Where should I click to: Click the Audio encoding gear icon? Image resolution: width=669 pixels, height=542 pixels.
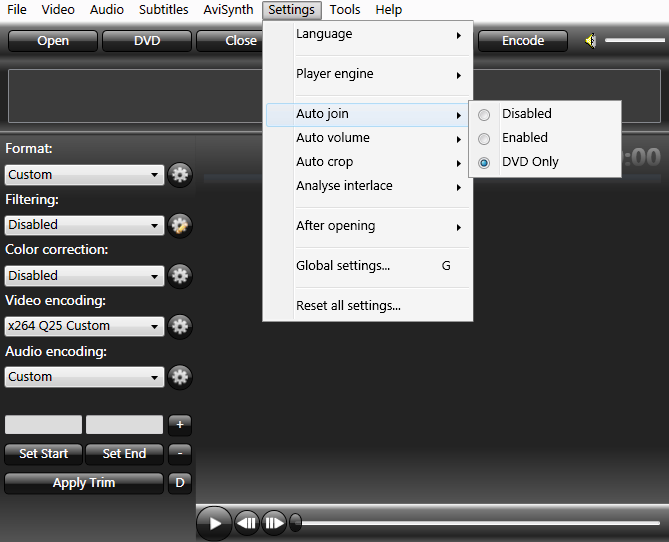[x=180, y=377]
